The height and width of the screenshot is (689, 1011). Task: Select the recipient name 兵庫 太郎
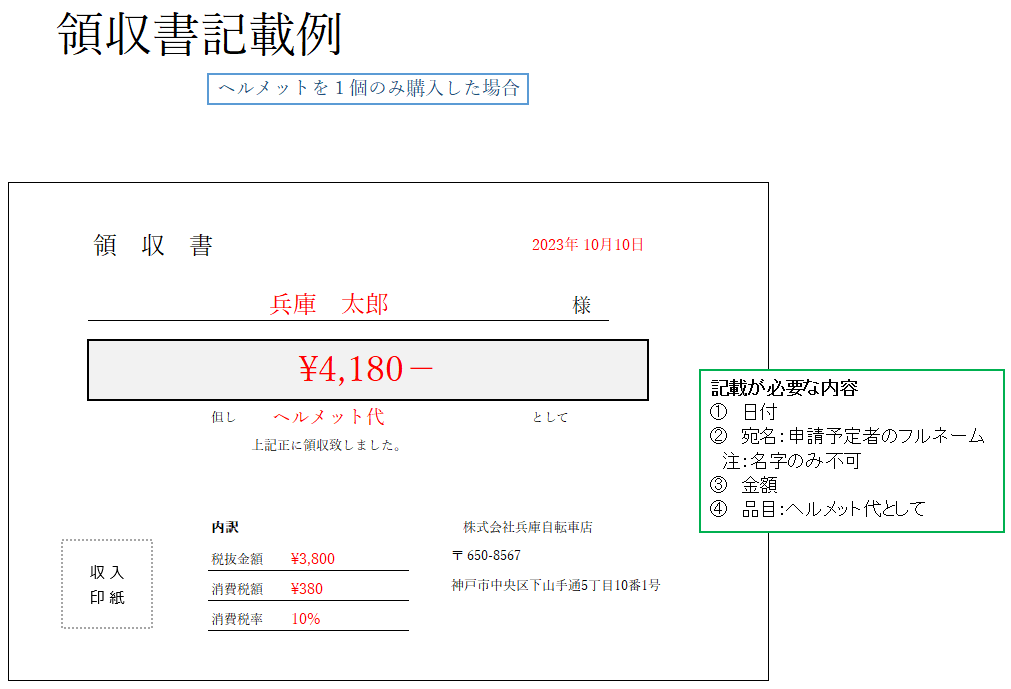[329, 305]
